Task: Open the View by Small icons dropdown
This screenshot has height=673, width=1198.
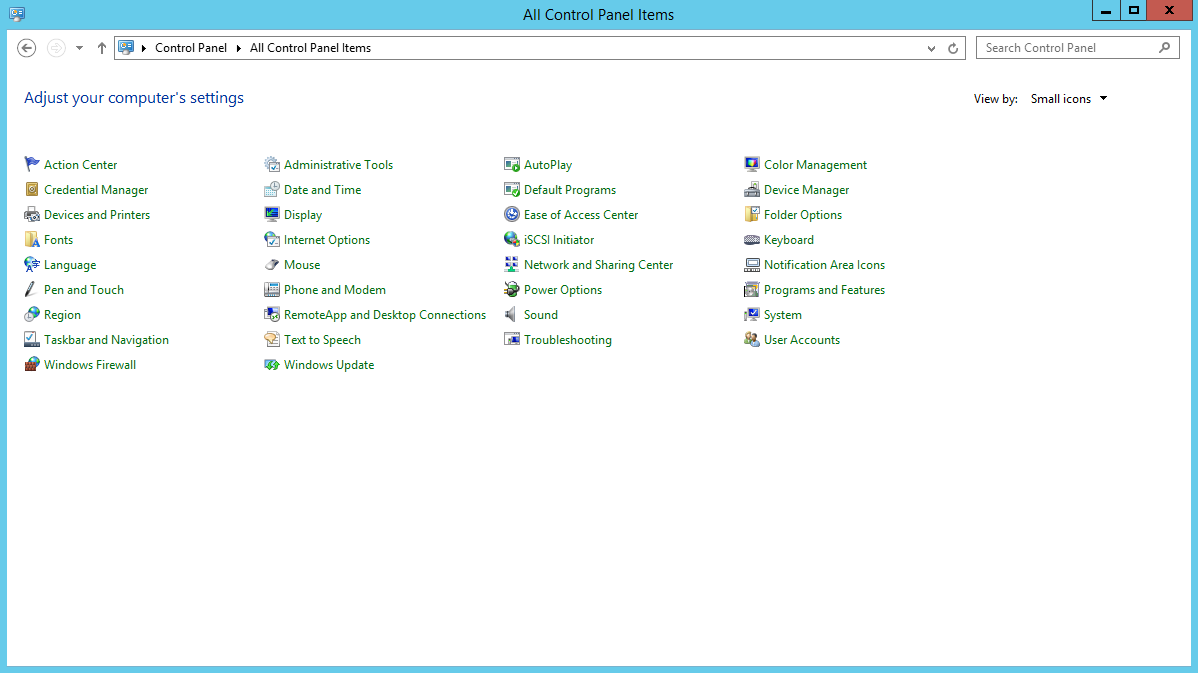Action: click(1069, 99)
